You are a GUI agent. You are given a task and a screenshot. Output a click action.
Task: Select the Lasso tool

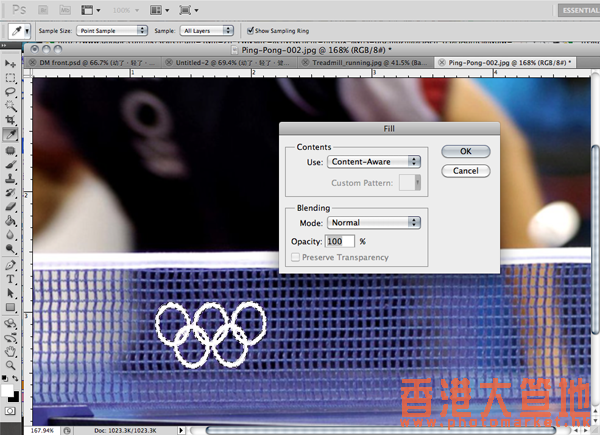pos(10,92)
